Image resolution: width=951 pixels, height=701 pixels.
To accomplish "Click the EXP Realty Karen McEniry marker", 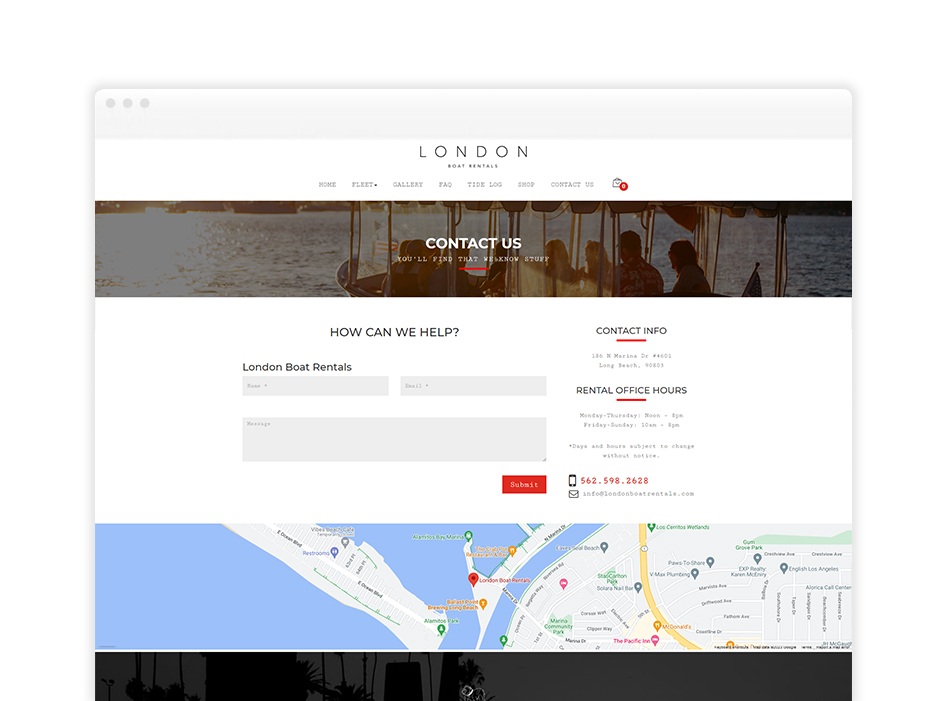I will (x=757, y=558).
